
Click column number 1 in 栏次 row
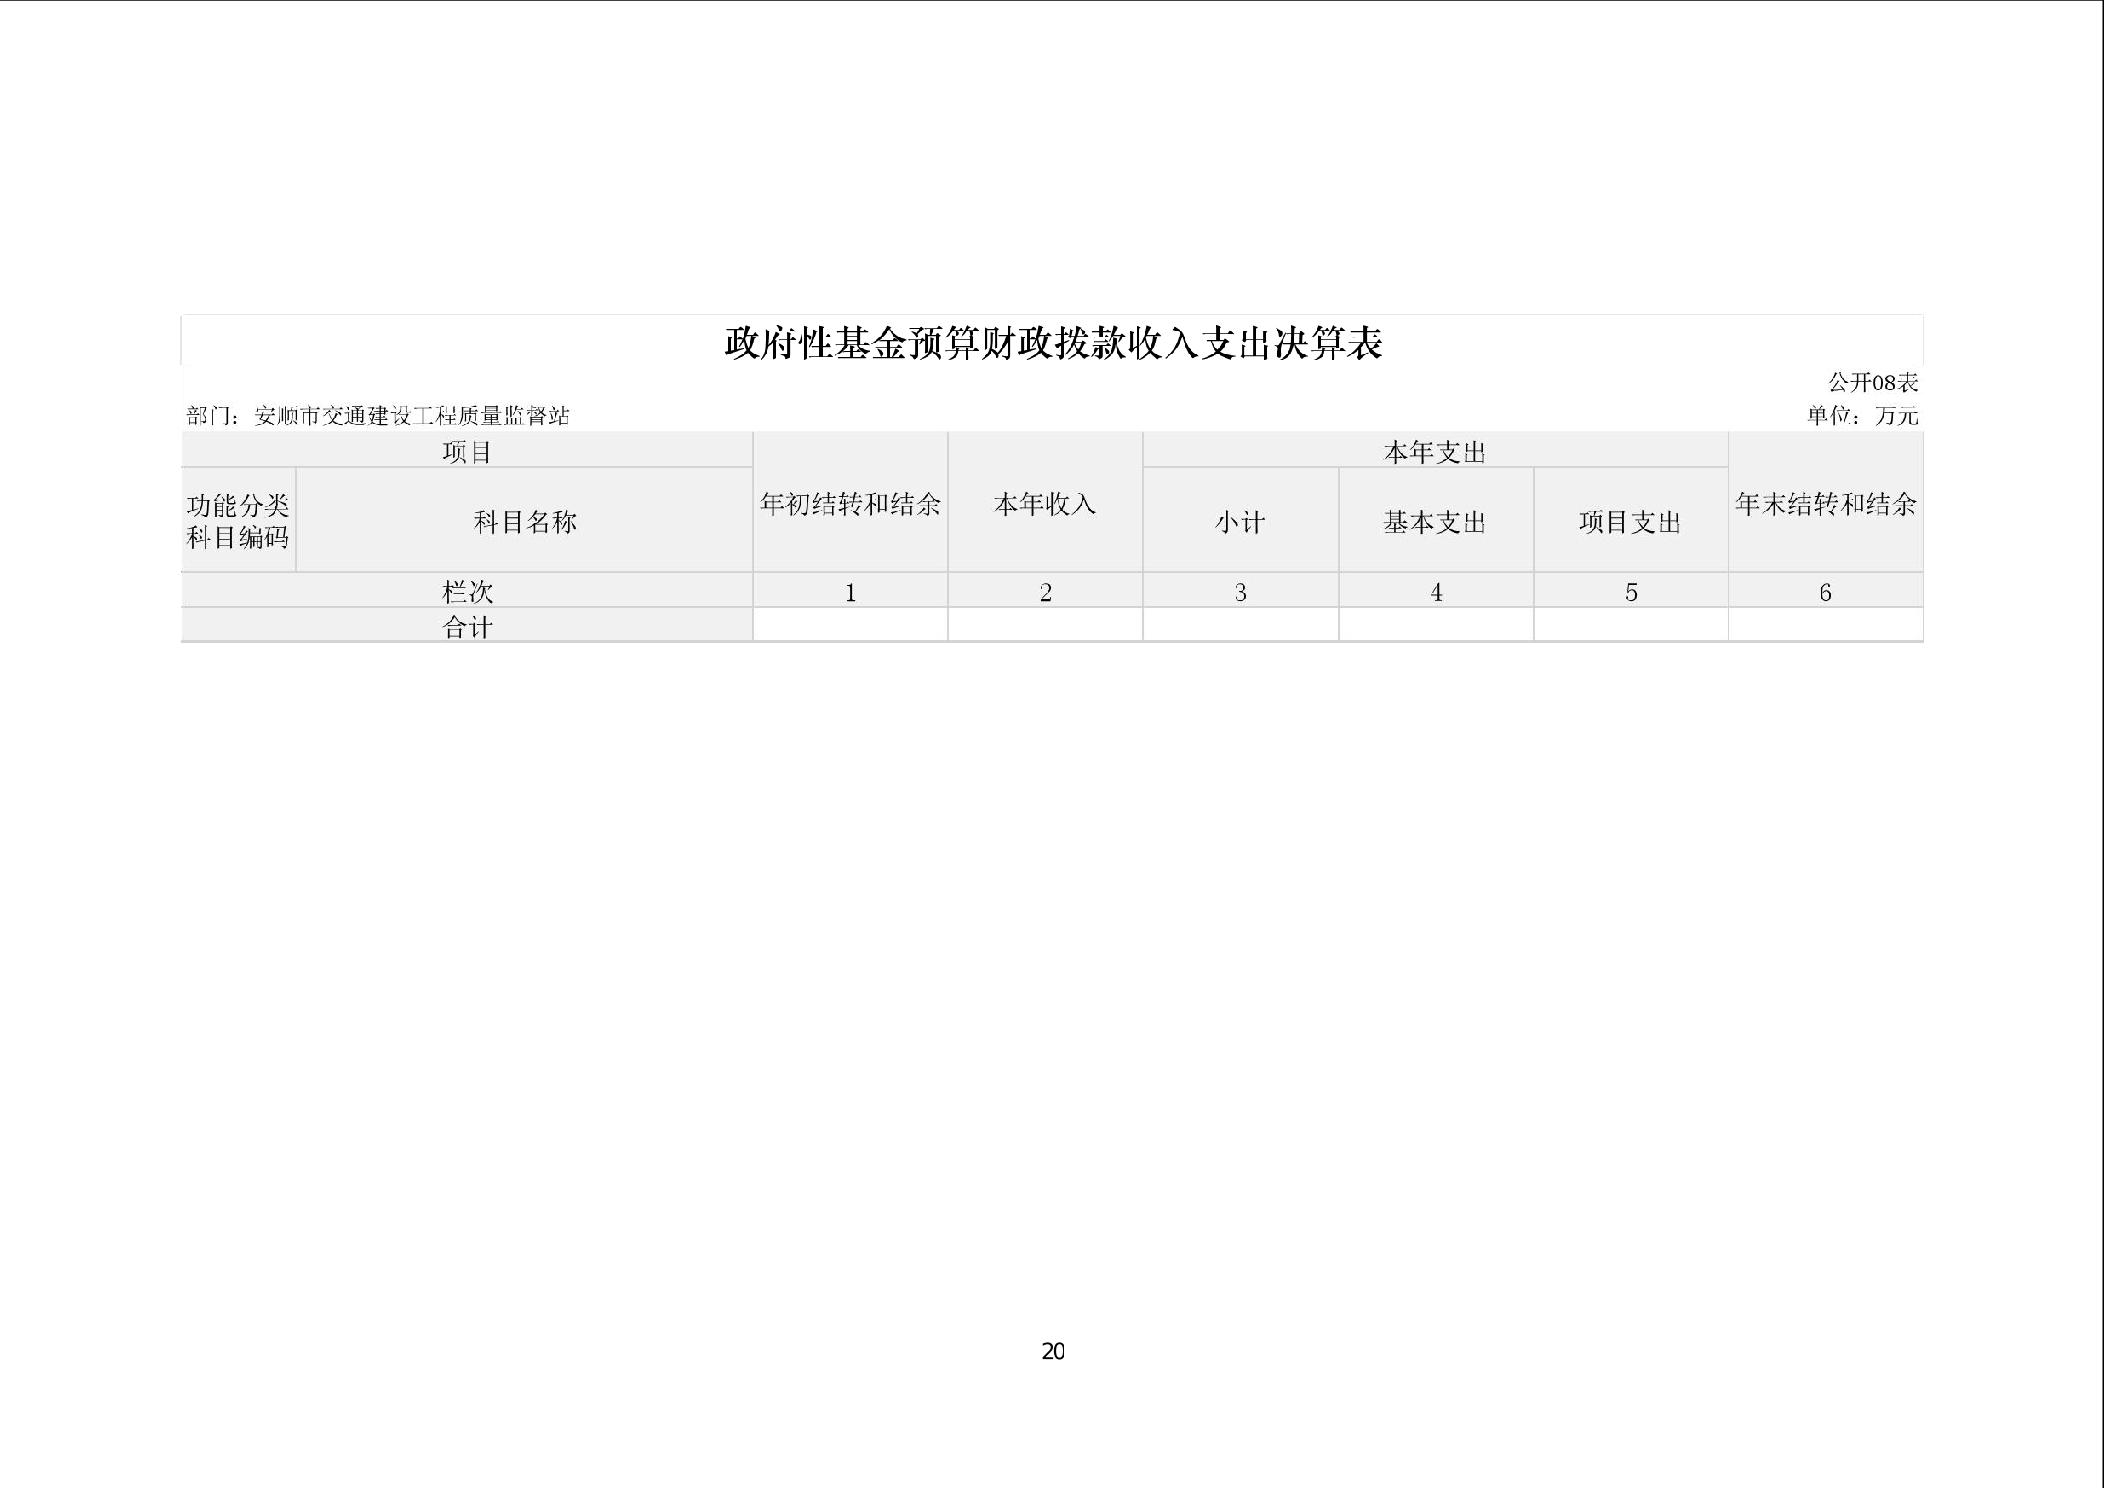(x=850, y=592)
